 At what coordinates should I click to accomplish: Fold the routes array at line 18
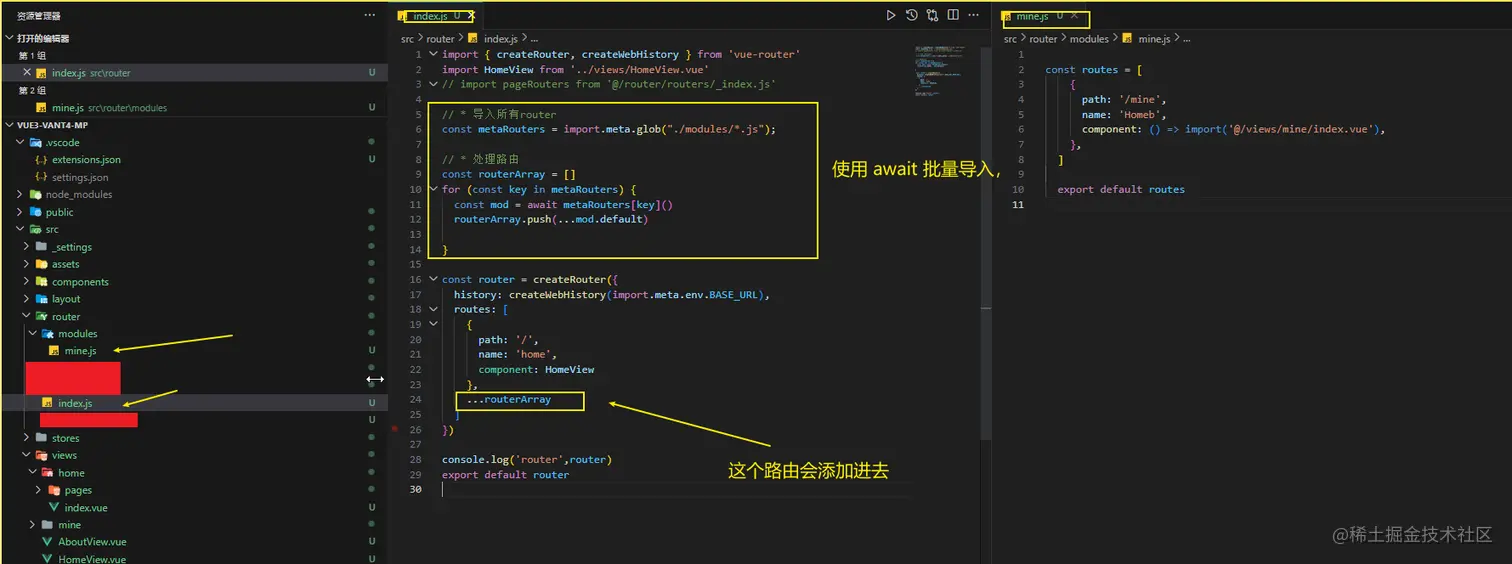pos(433,309)
